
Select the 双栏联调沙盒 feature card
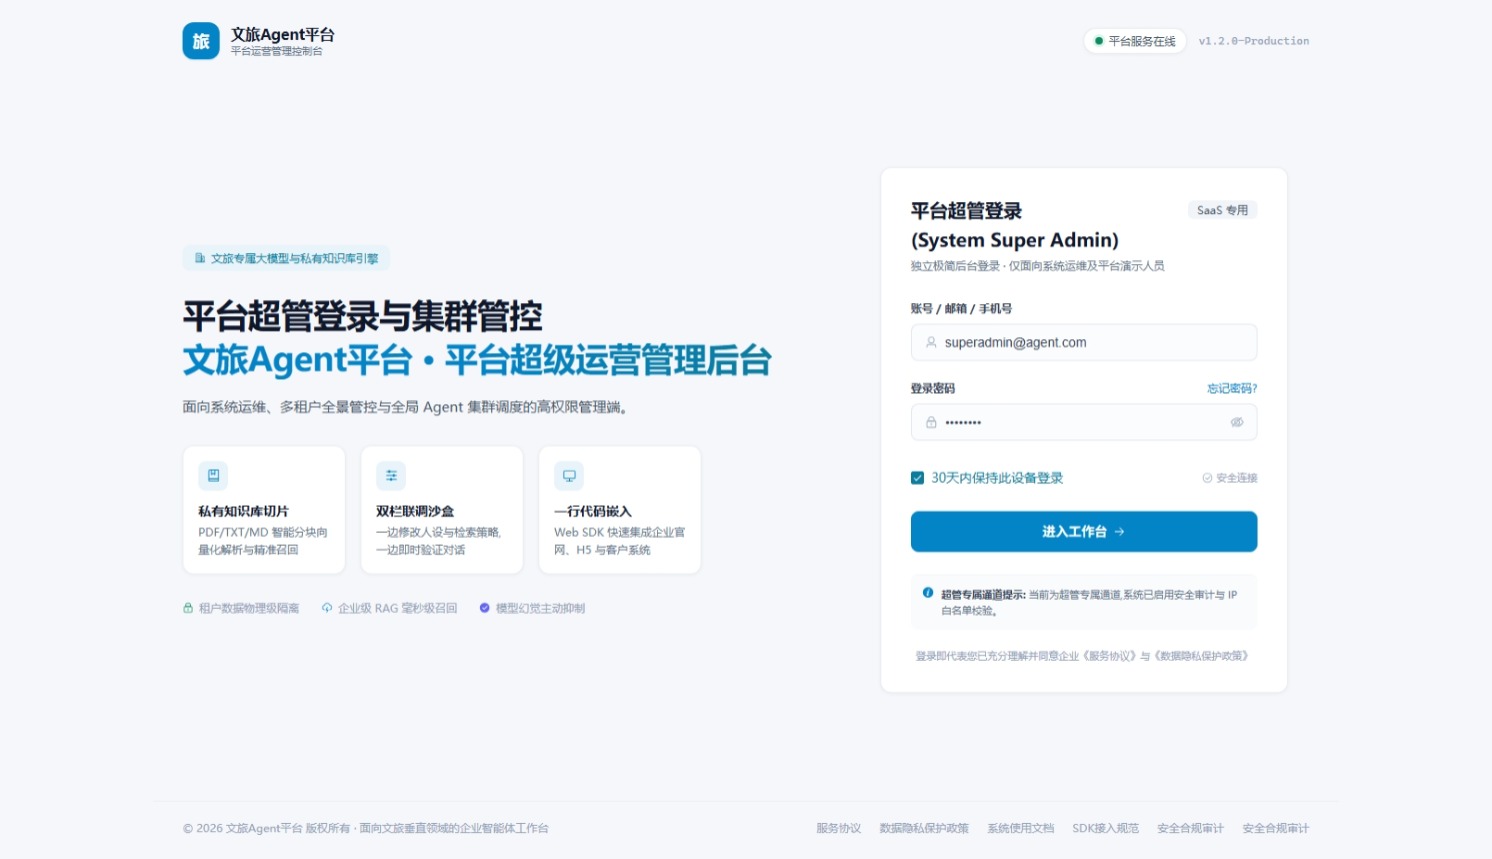tap(442, 510)
